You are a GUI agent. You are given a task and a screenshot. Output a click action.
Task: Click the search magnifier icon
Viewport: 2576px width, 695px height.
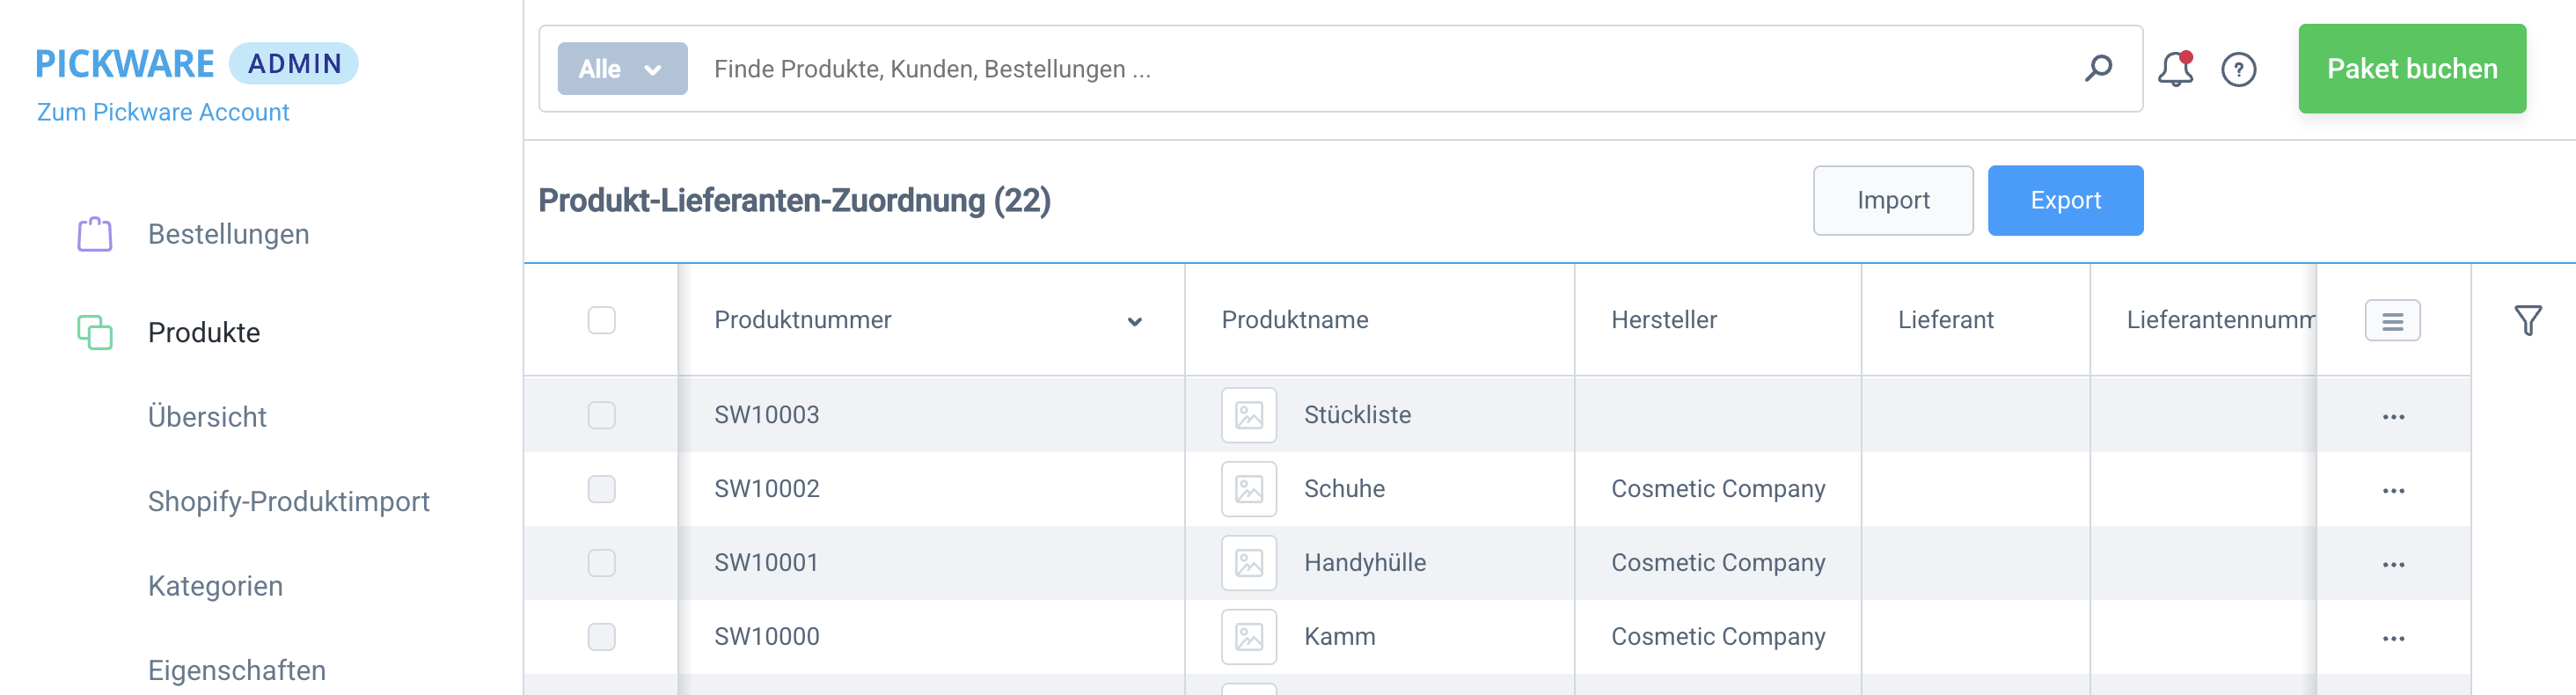pyautogui.click(x=2098, y=68)
